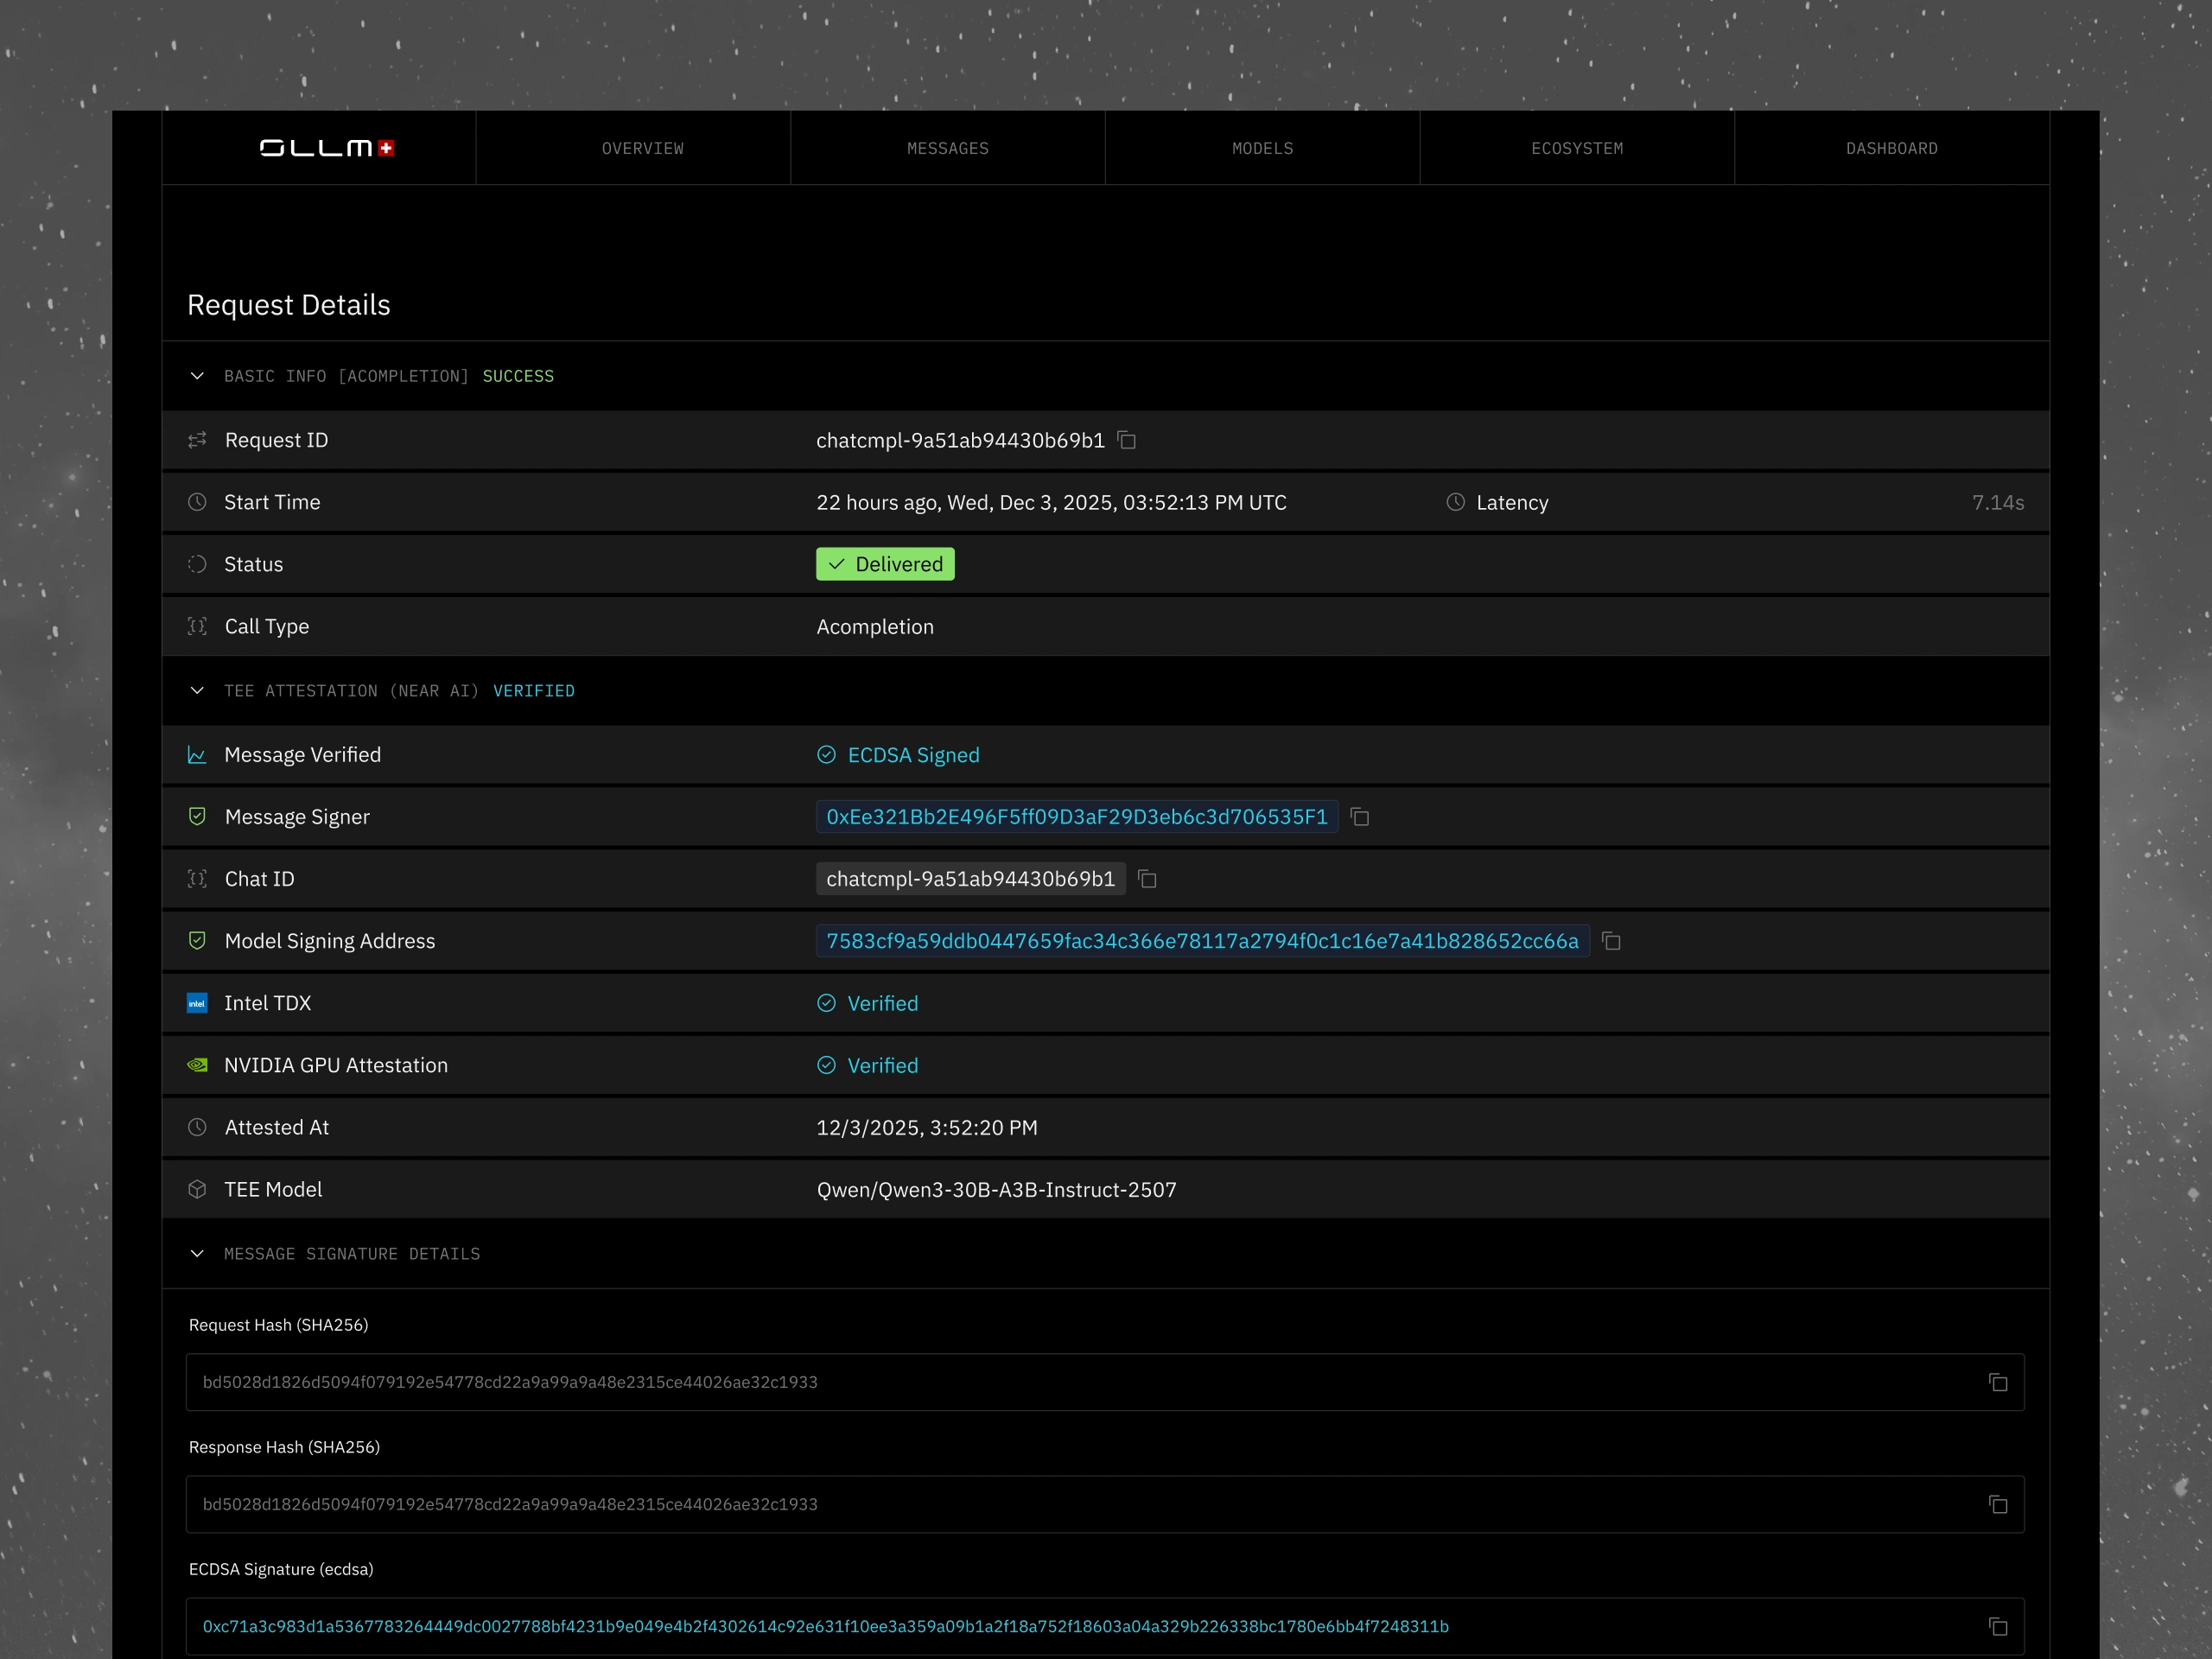The height and width of the screenshot is (1659, 2212).
Task: Collapse the Basic Info section
Action: coord(197,376)
